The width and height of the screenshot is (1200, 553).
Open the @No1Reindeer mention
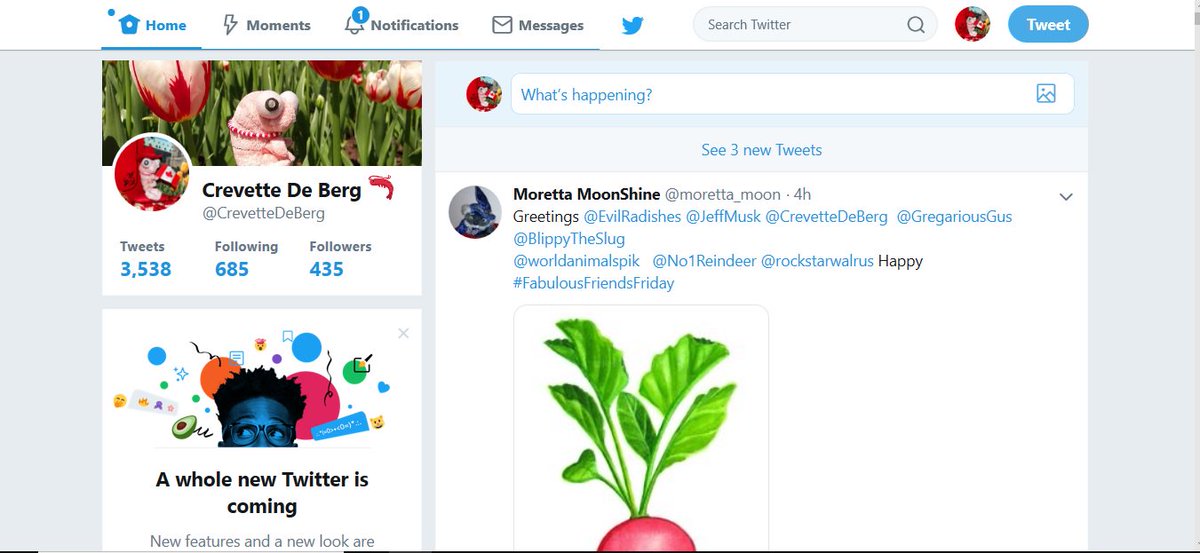pos(704,261)
